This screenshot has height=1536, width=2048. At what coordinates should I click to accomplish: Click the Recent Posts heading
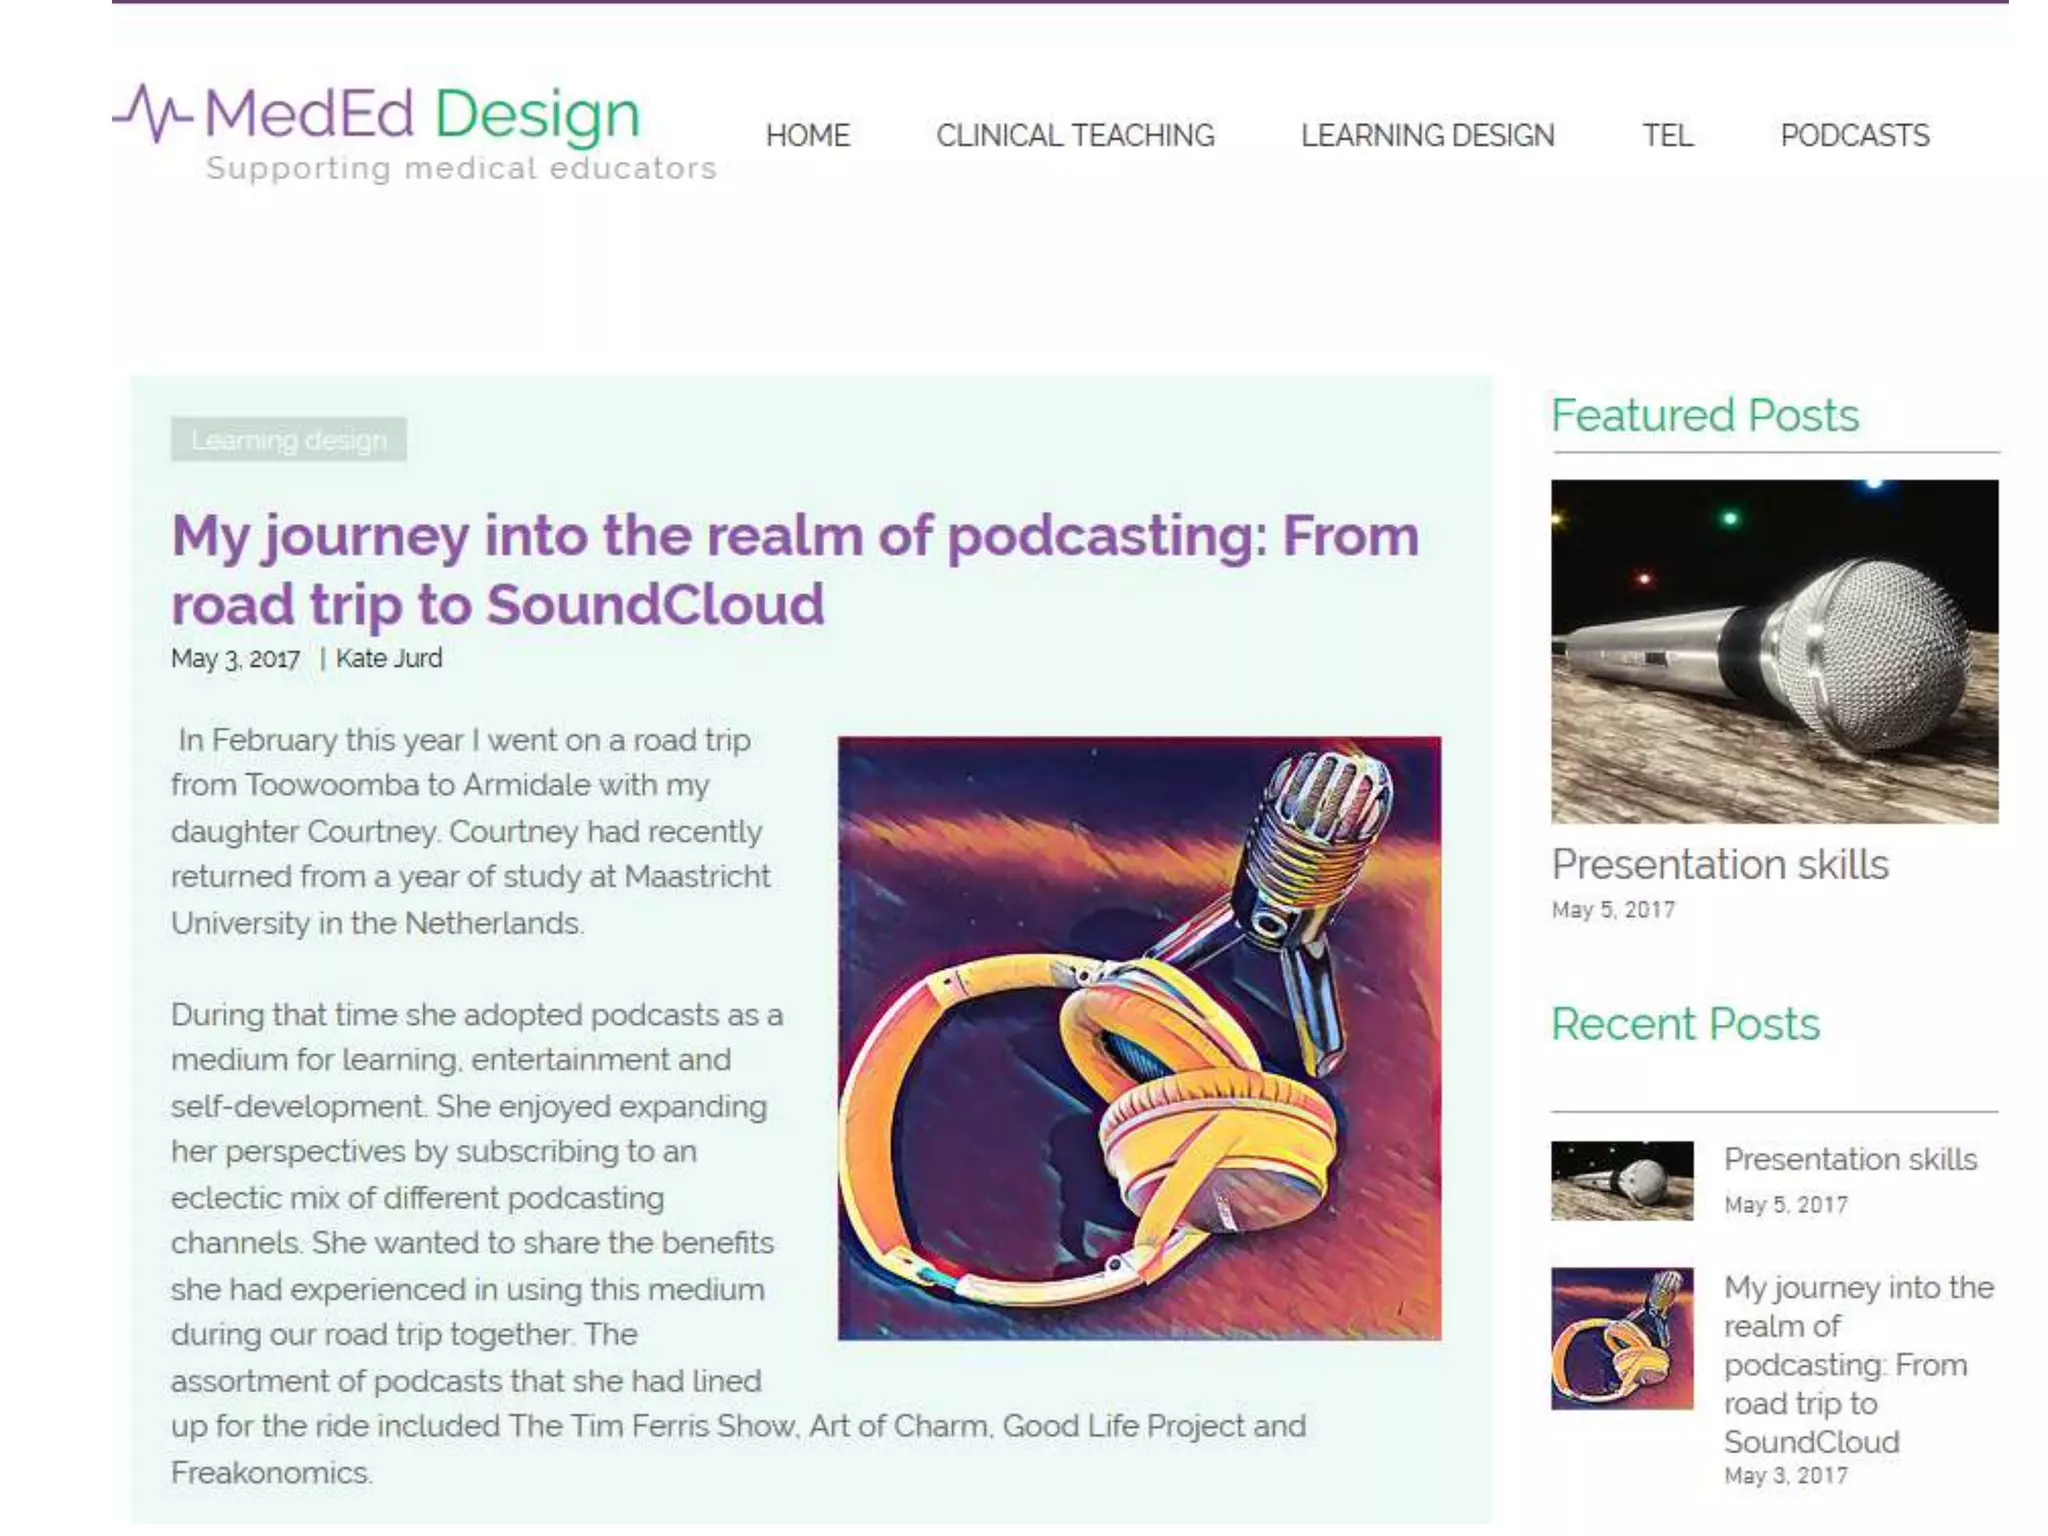pos(1685,1024)
